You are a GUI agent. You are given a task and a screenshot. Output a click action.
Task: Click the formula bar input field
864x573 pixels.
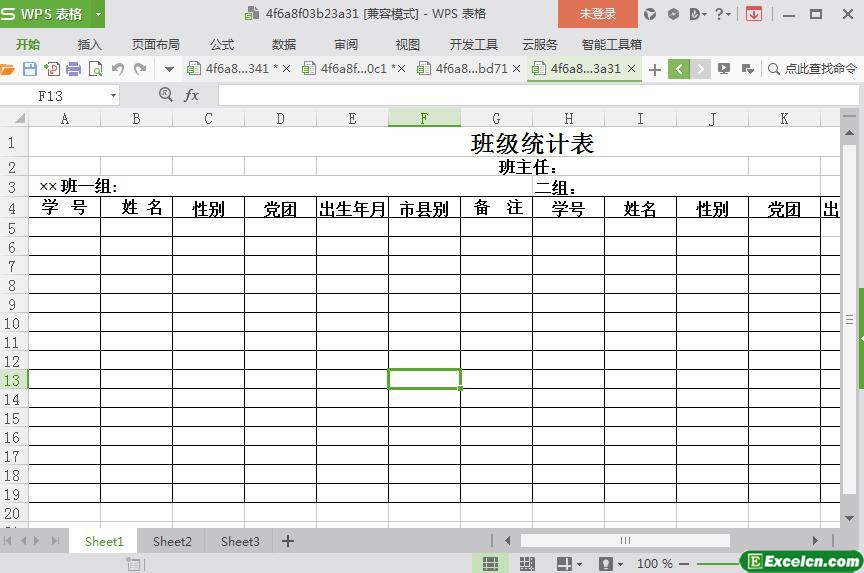pos(538,95)
